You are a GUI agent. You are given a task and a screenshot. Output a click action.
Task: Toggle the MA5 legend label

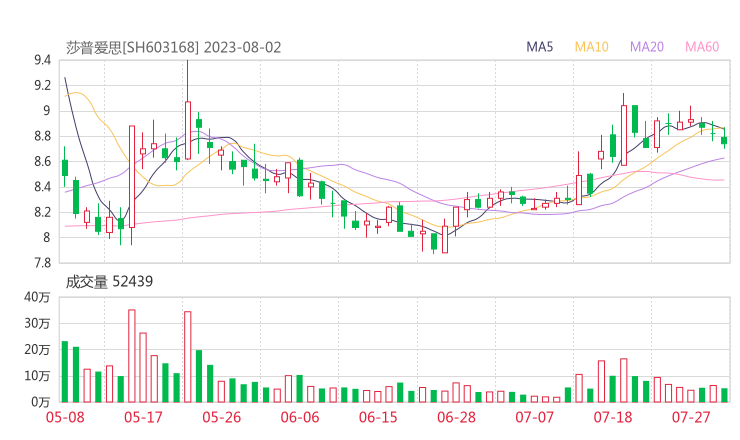pos(540,47)
